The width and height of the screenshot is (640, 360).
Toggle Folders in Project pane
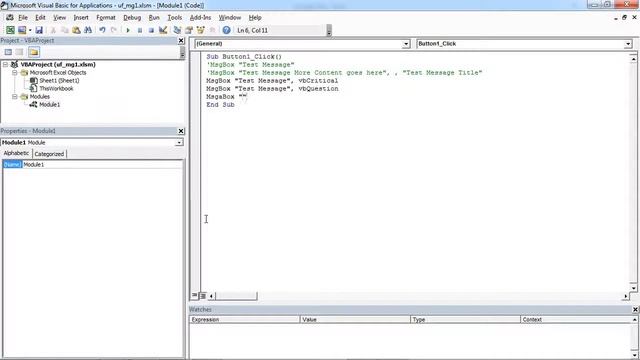[x=34, y=52]
